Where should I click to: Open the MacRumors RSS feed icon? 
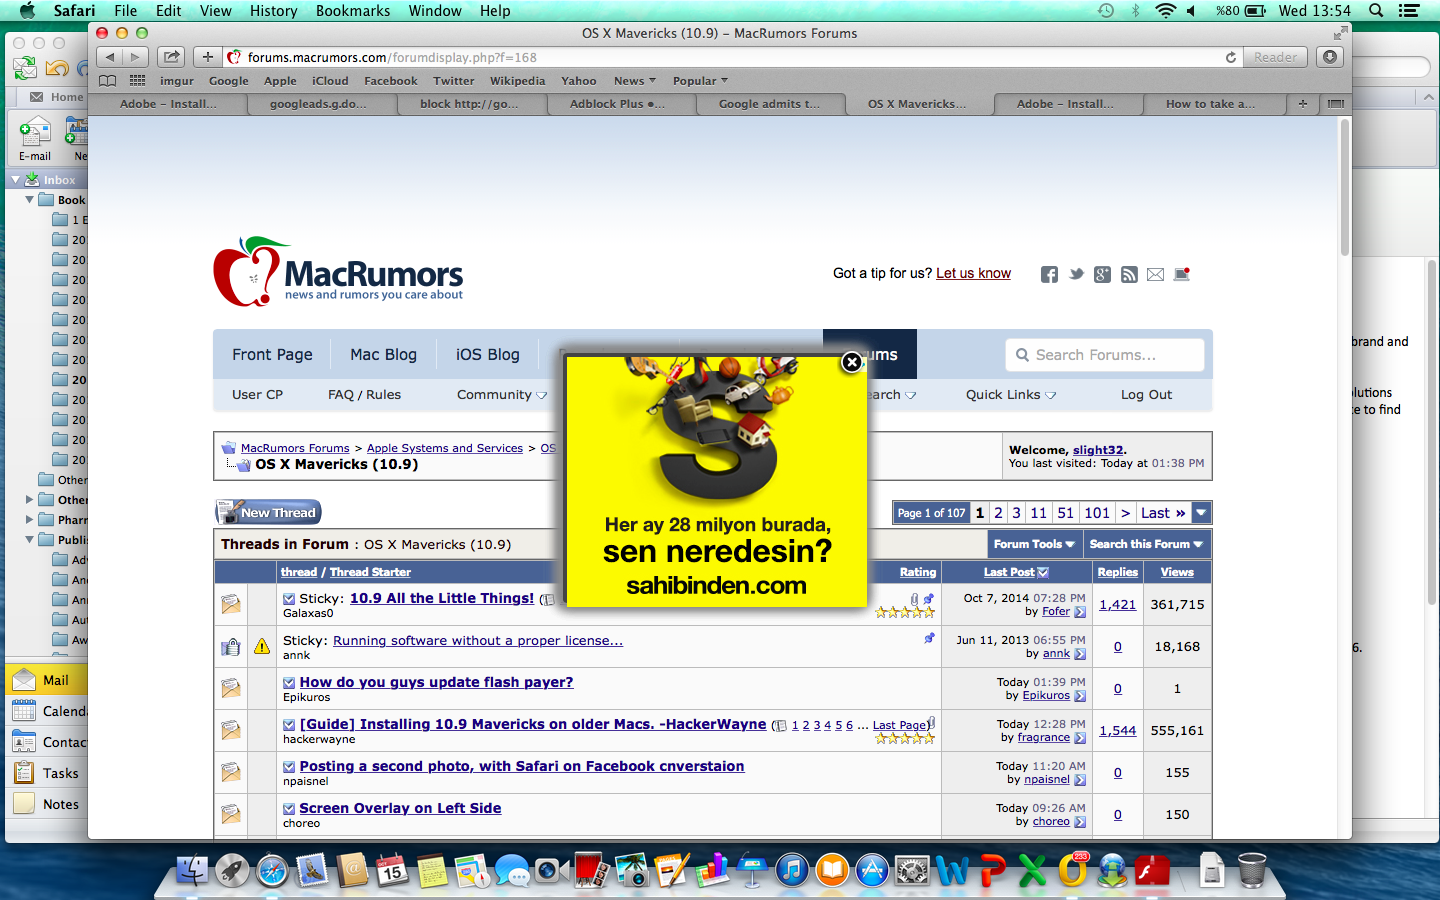point(1129,274)
